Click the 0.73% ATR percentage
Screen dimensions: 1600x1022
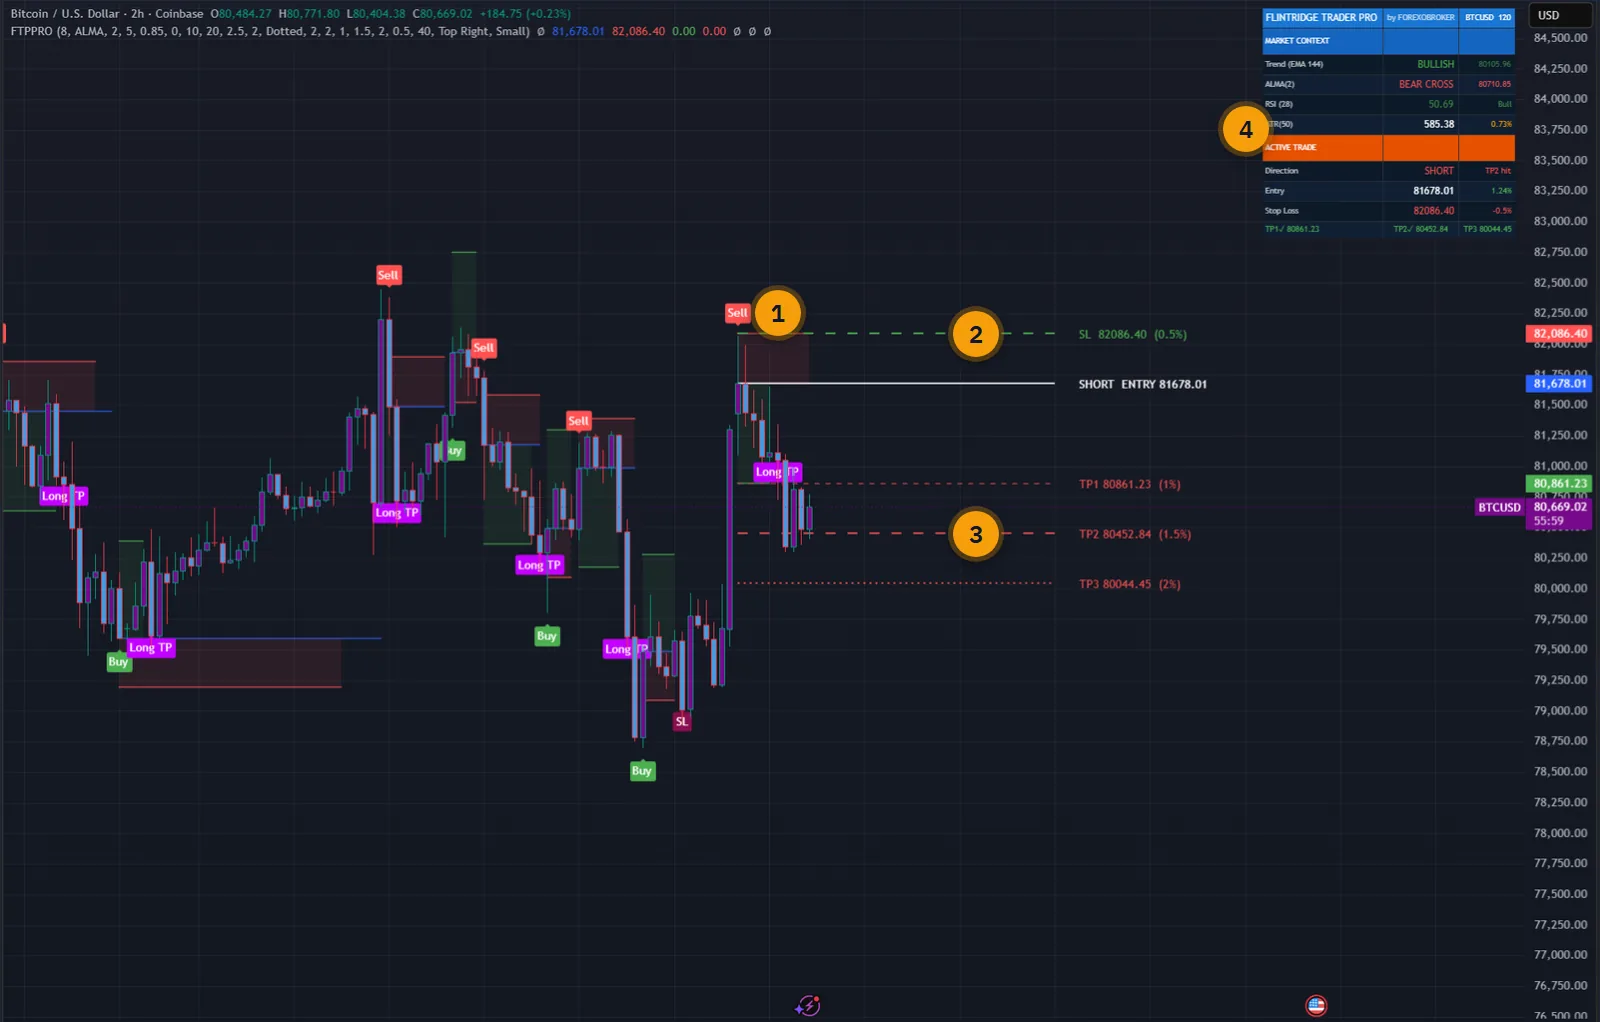click(1501, 124)
